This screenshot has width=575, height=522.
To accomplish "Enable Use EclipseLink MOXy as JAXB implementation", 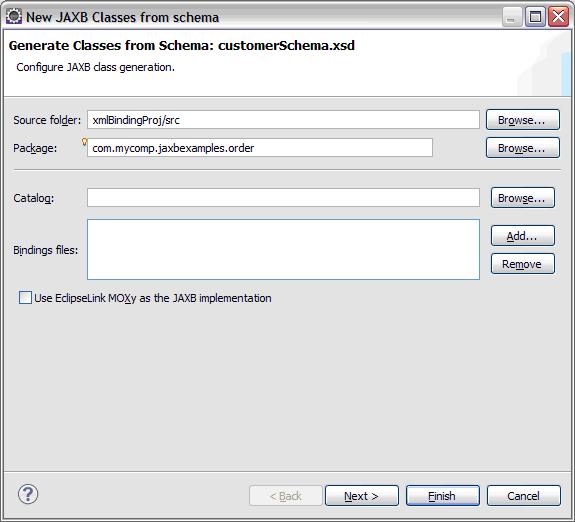I will (x=25, y=297).
